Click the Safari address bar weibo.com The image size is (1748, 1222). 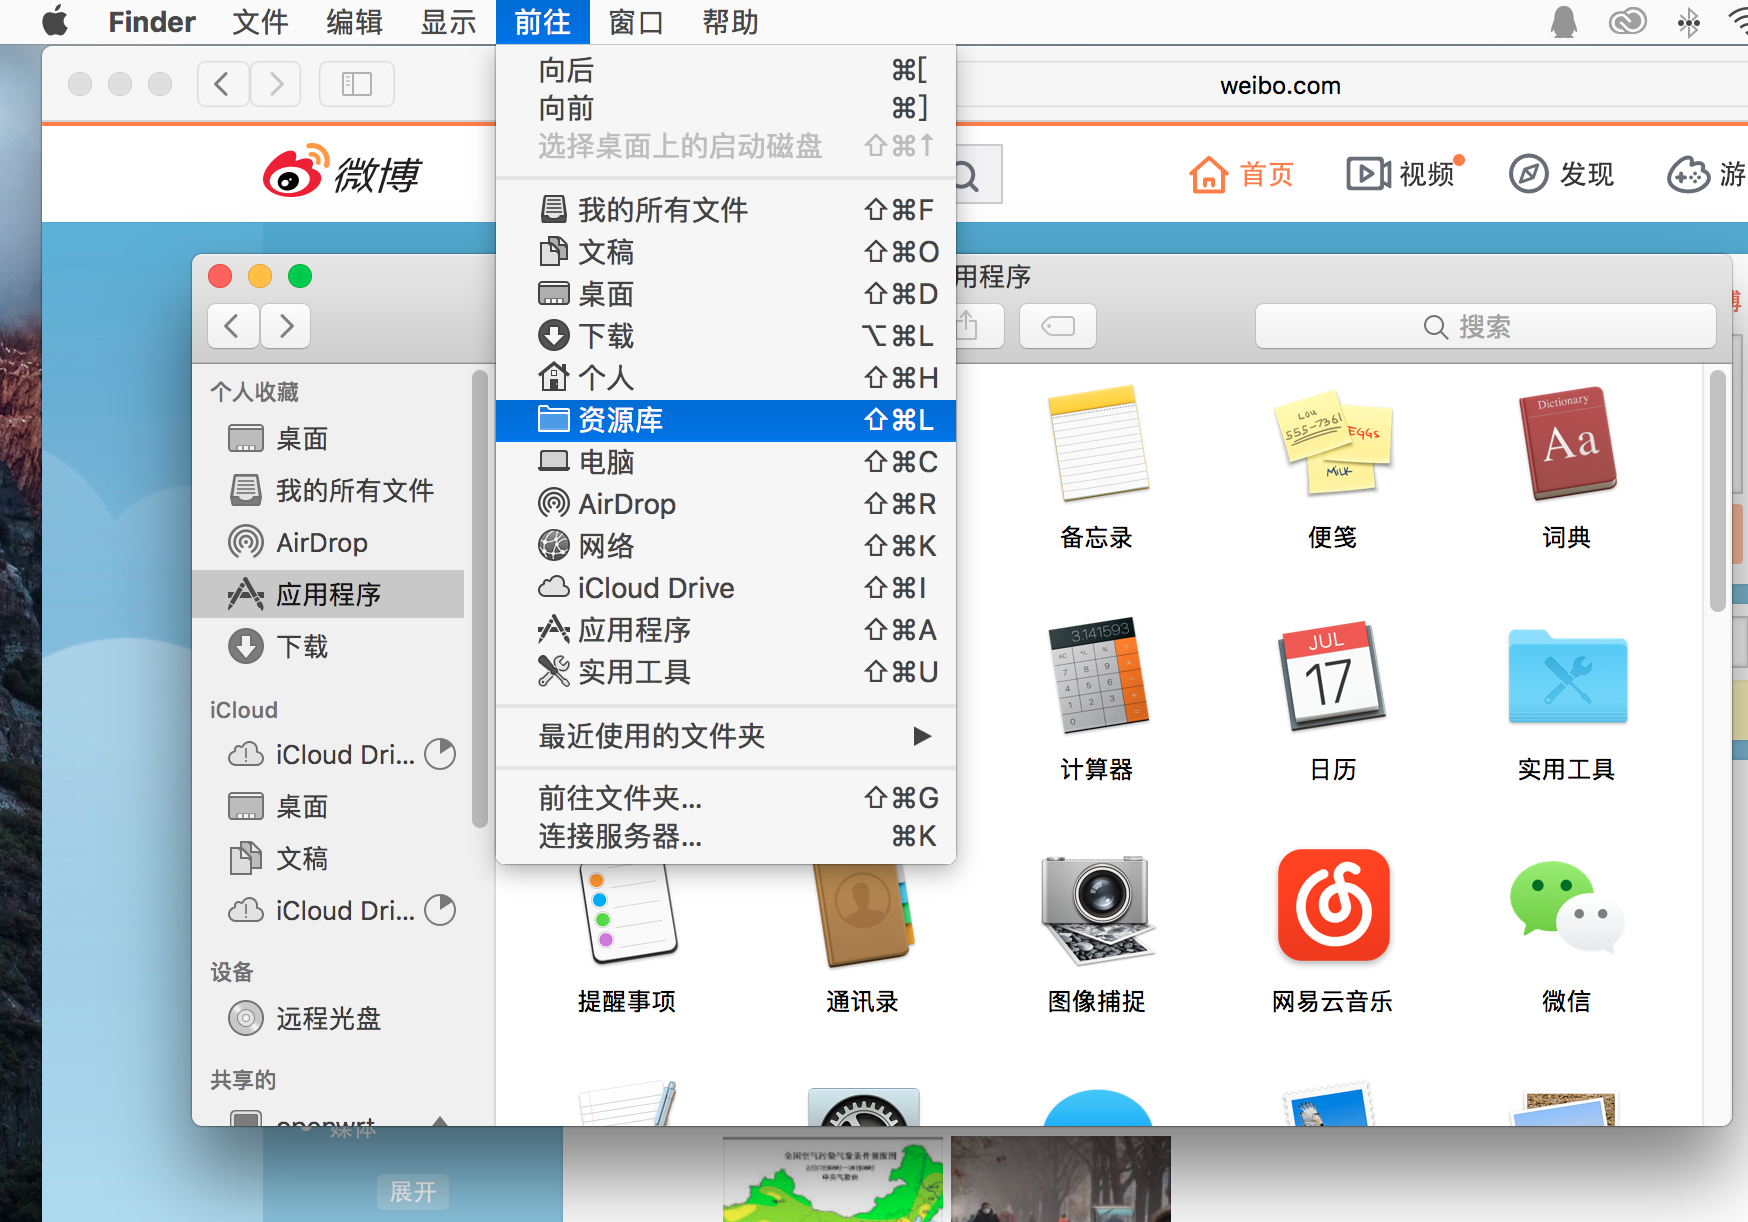click(1280, 86)
